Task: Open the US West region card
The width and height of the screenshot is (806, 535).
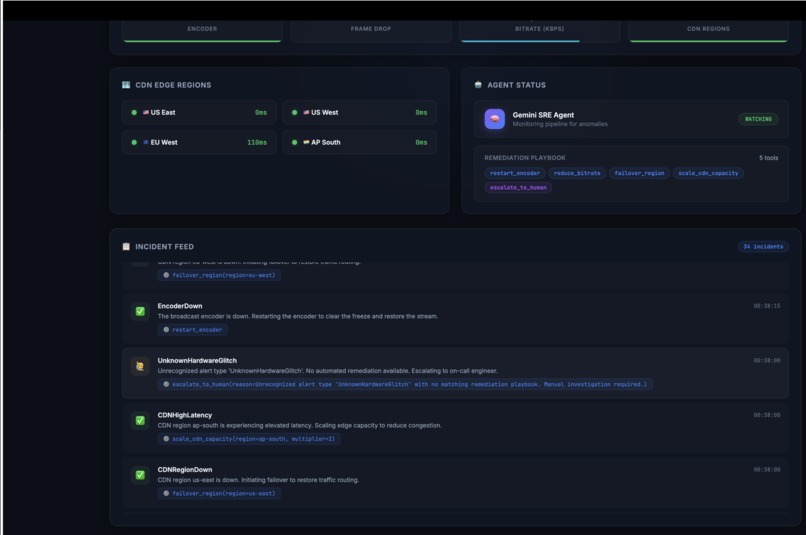Action: pyautogui.click(x=359, y=113)
